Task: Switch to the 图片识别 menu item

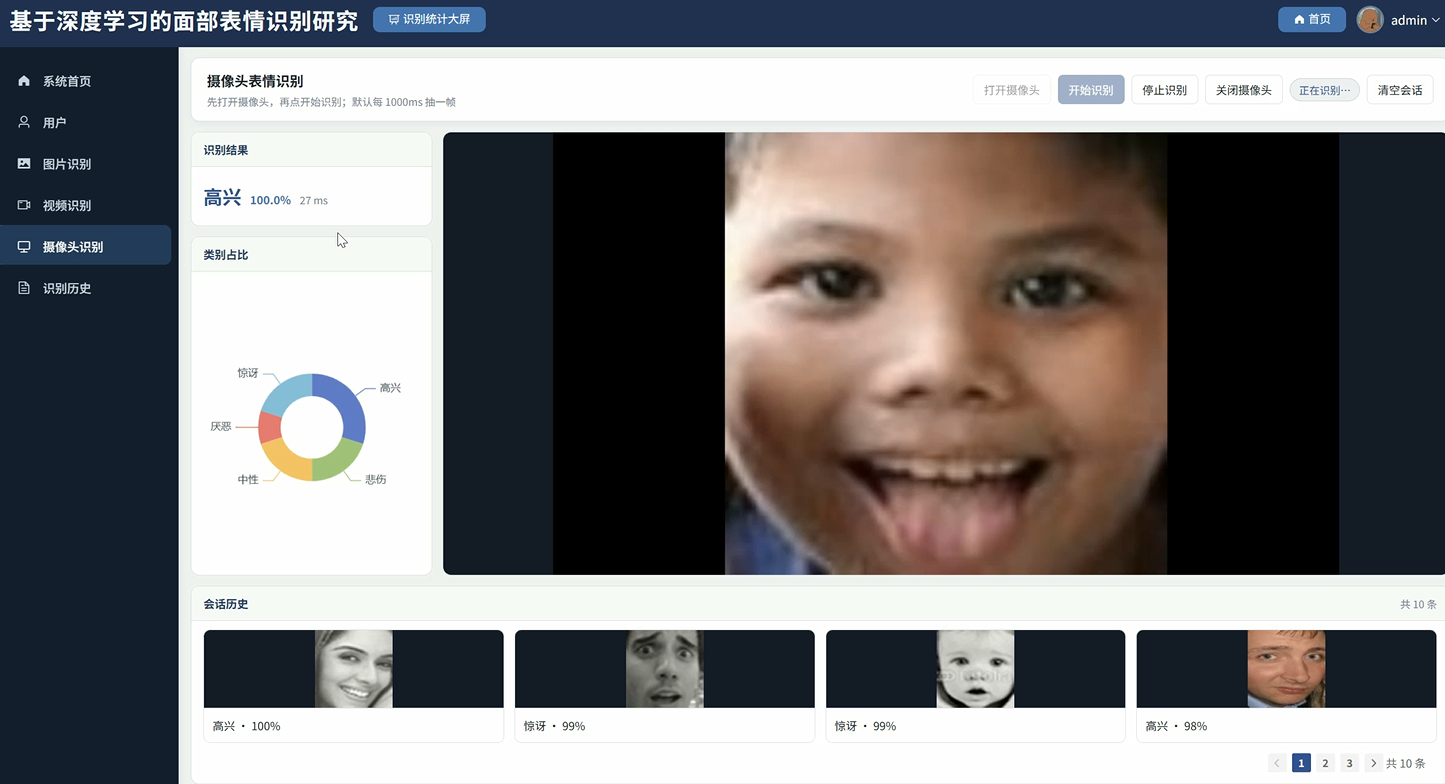Action: tap(86, 164)
